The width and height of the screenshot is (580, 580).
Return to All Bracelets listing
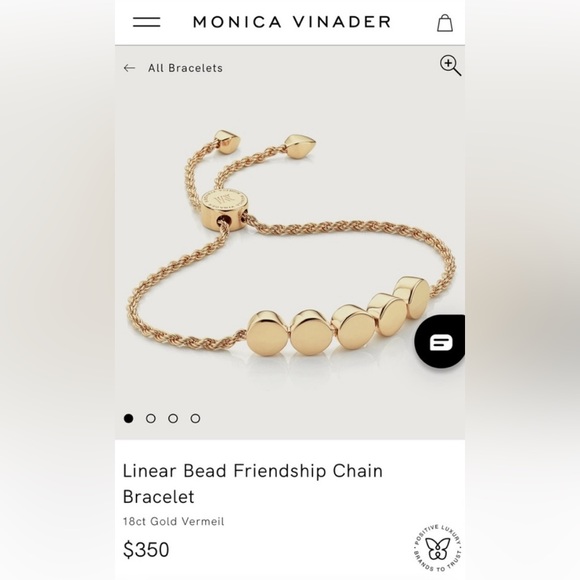[x=185, y=68]
